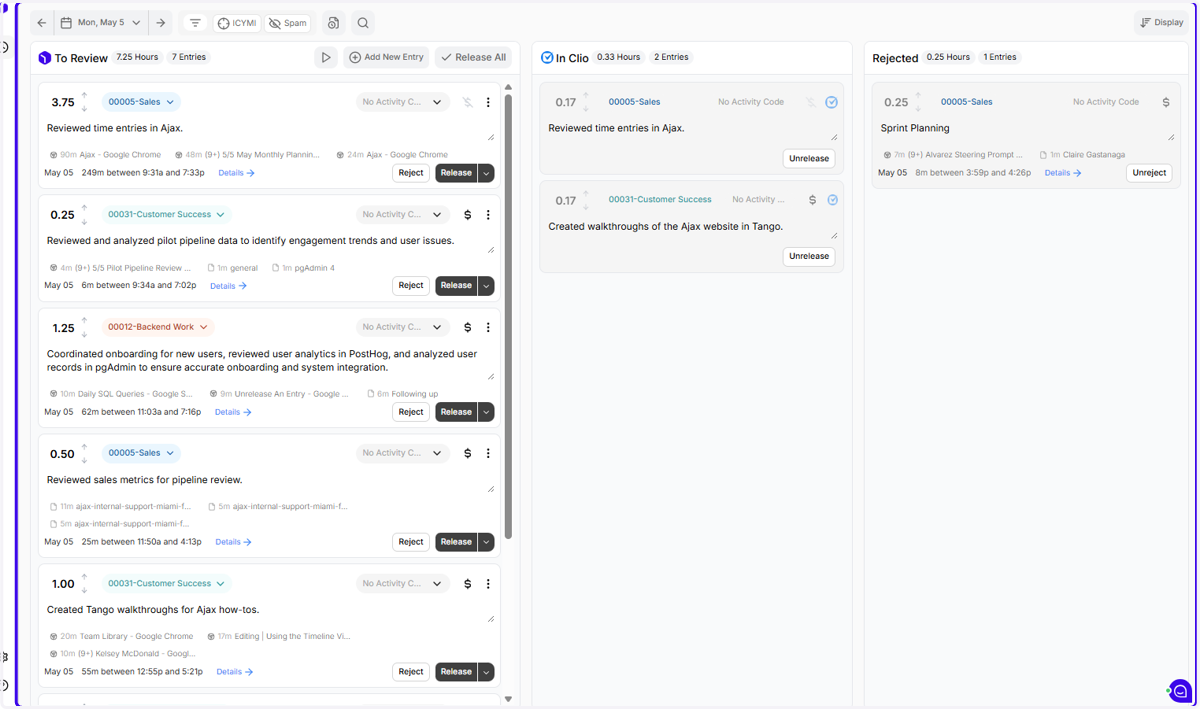Open the search magnifier icon
The image size is (1200, 709).
[x=363, y=23]
